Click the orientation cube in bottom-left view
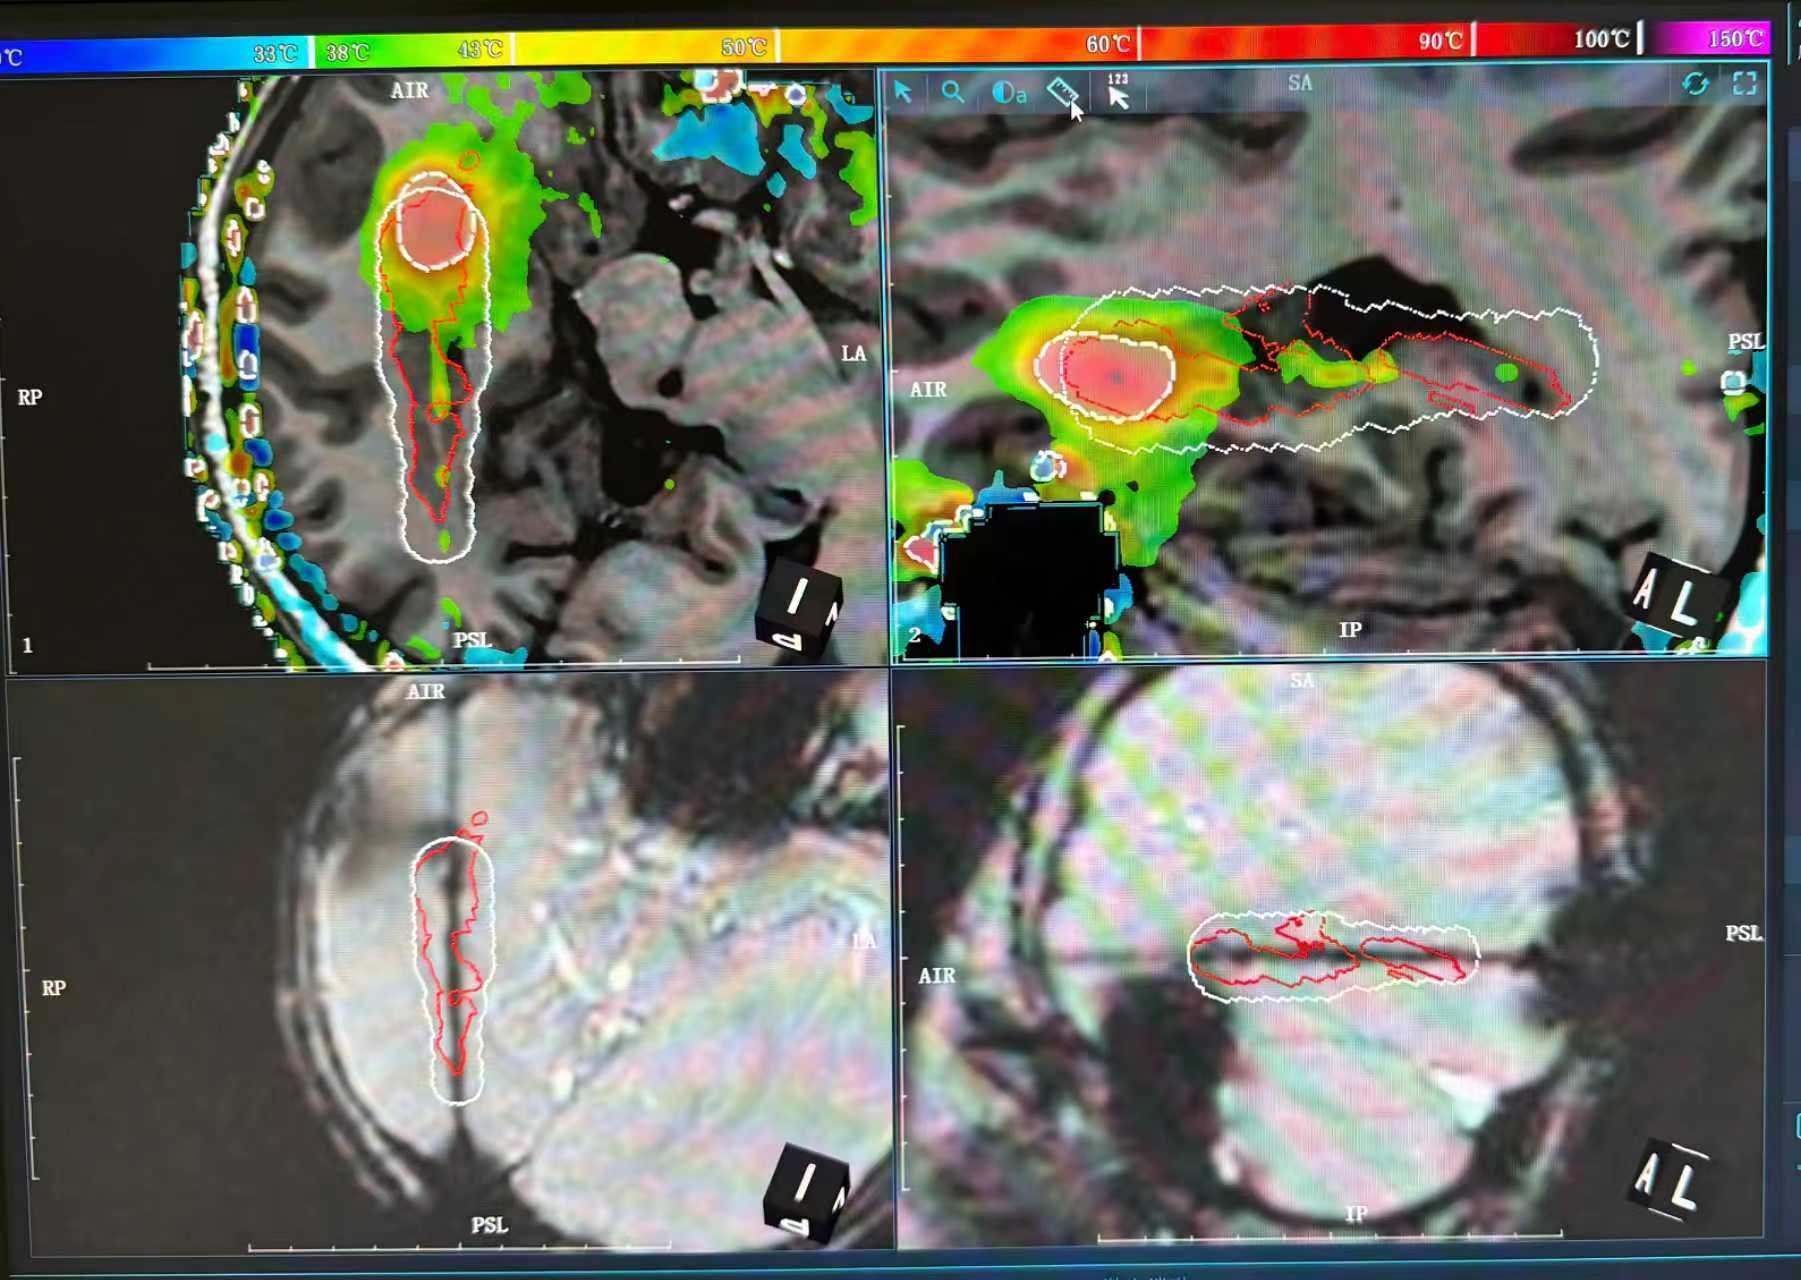Image resolution: width=1801 pixels, height=1280 pixels. tap(805, 1192)
